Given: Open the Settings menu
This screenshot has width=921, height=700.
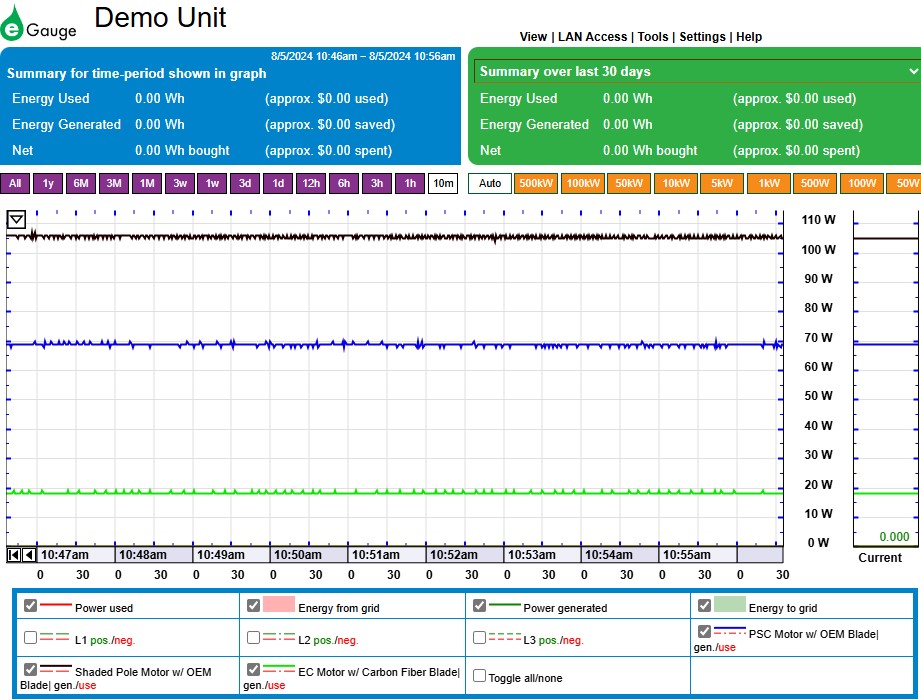Looking at the screenshot, I should click(x=702, y=37).
